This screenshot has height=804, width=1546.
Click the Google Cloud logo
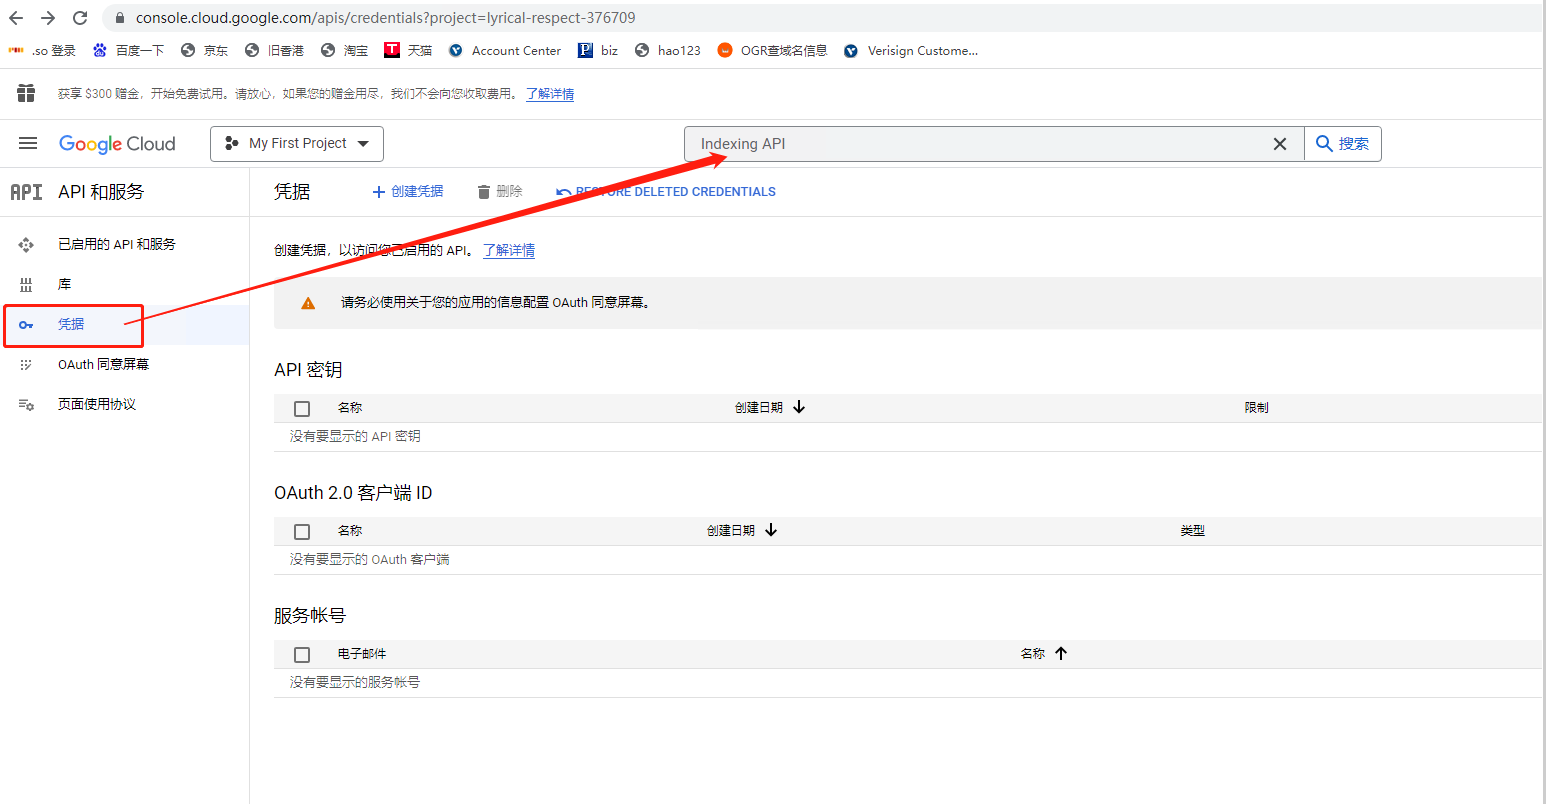[x=117, y=143]
